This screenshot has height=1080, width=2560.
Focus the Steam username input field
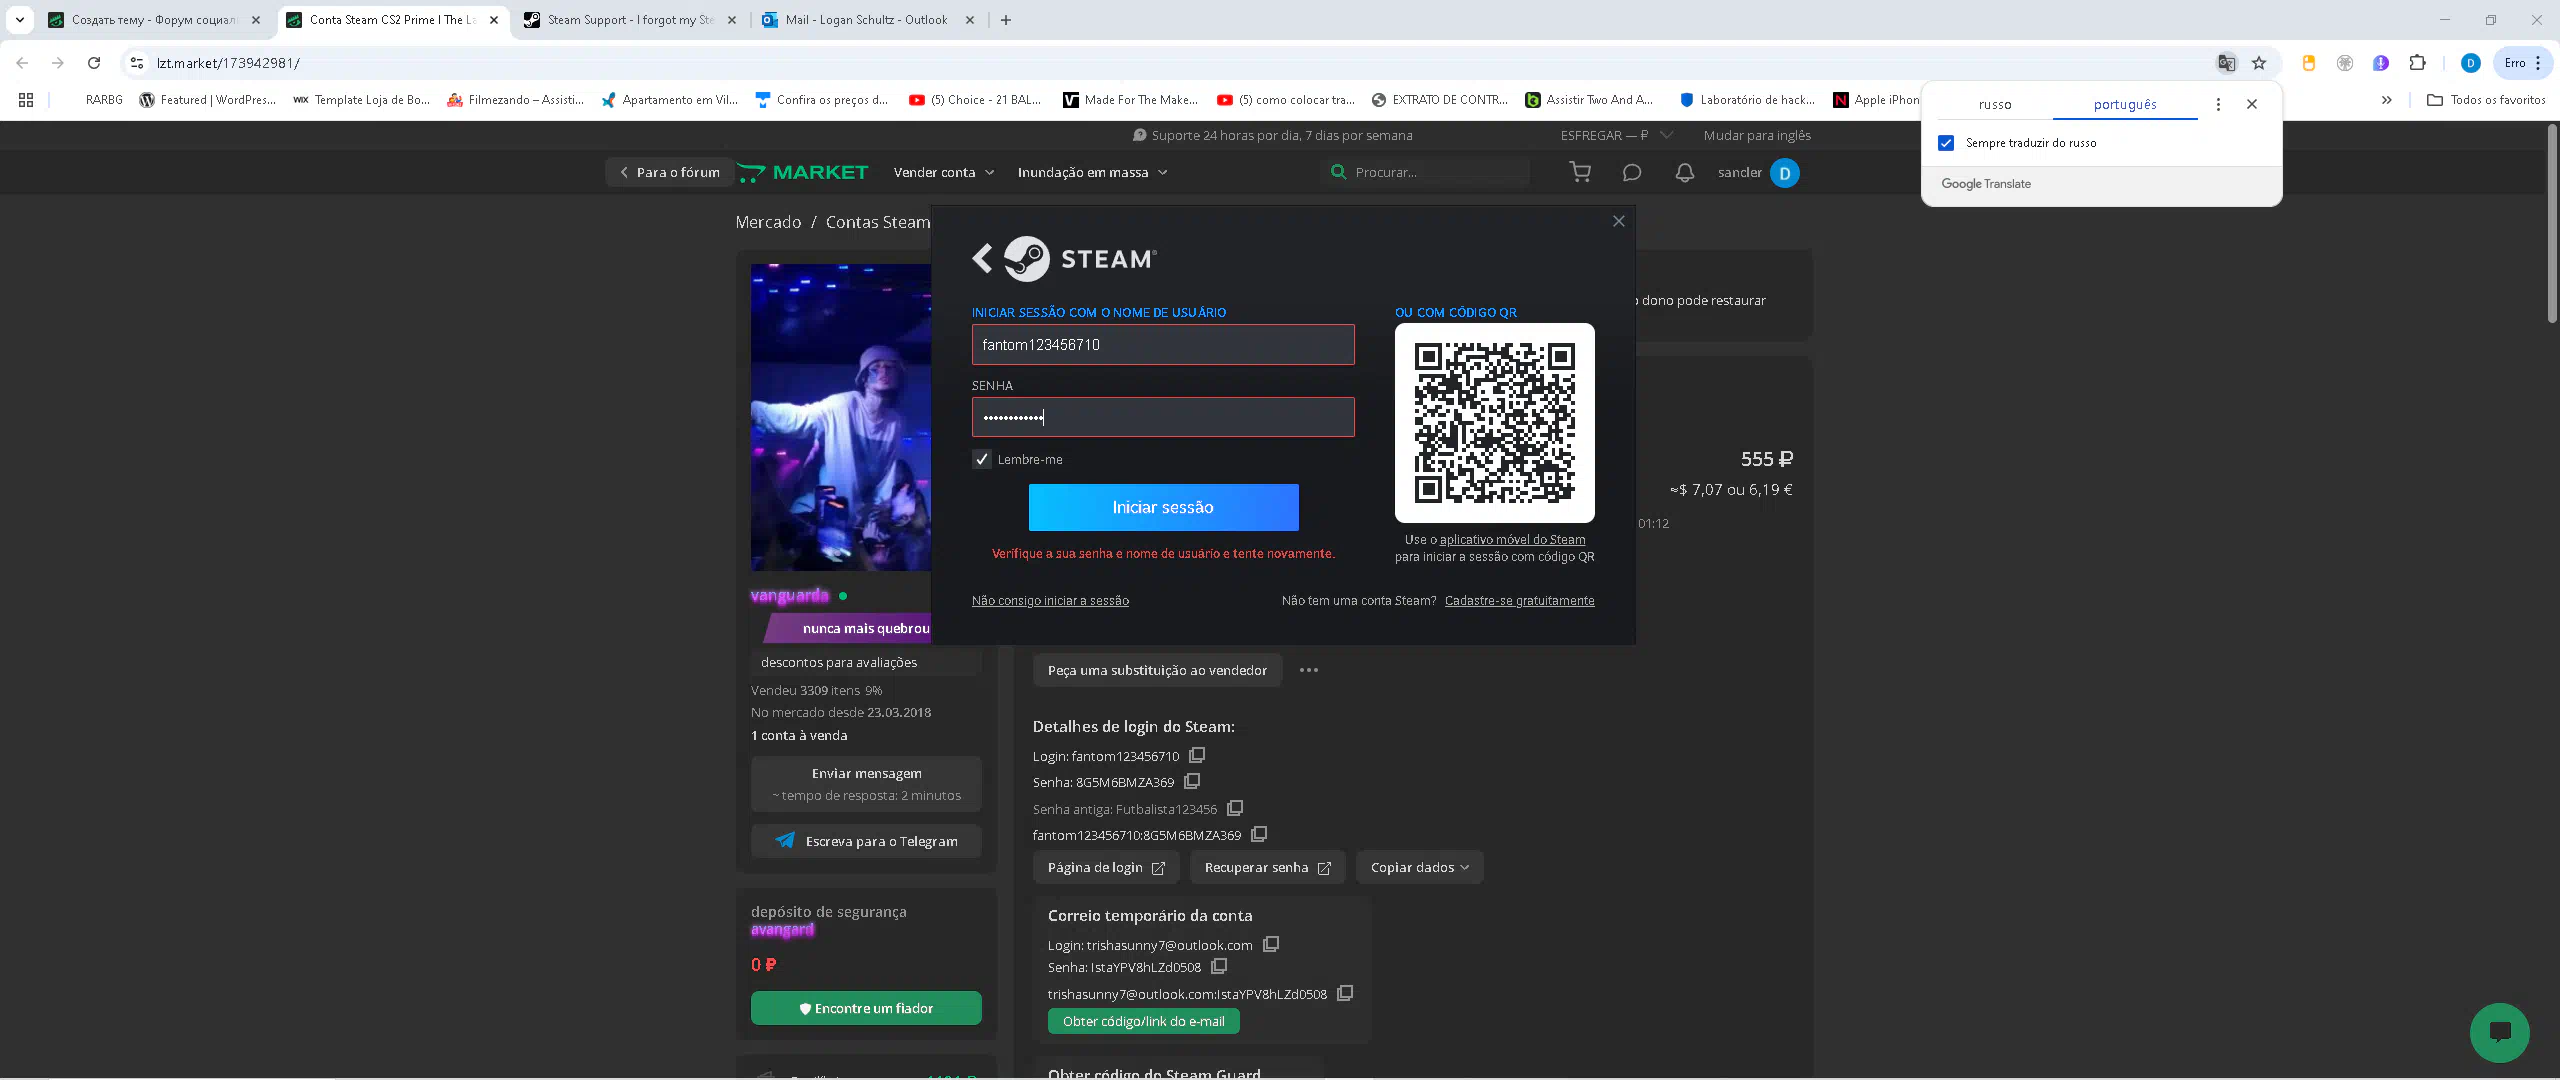coord(1163,344)
